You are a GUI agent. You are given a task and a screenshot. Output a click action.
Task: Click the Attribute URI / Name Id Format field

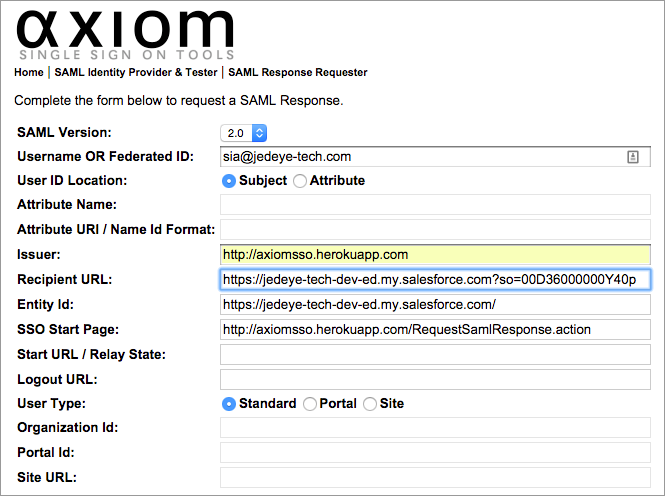pyautogui.click(x=435, y=230)
